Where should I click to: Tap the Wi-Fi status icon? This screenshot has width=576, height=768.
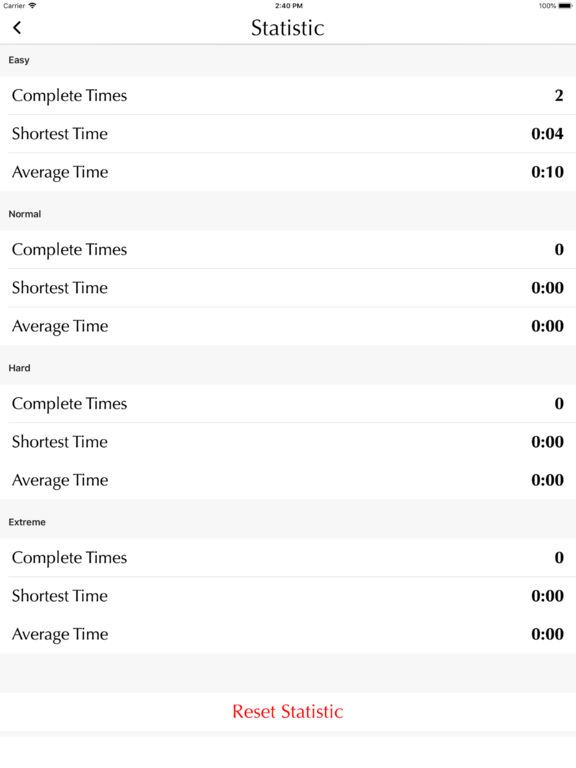[32, 6]
